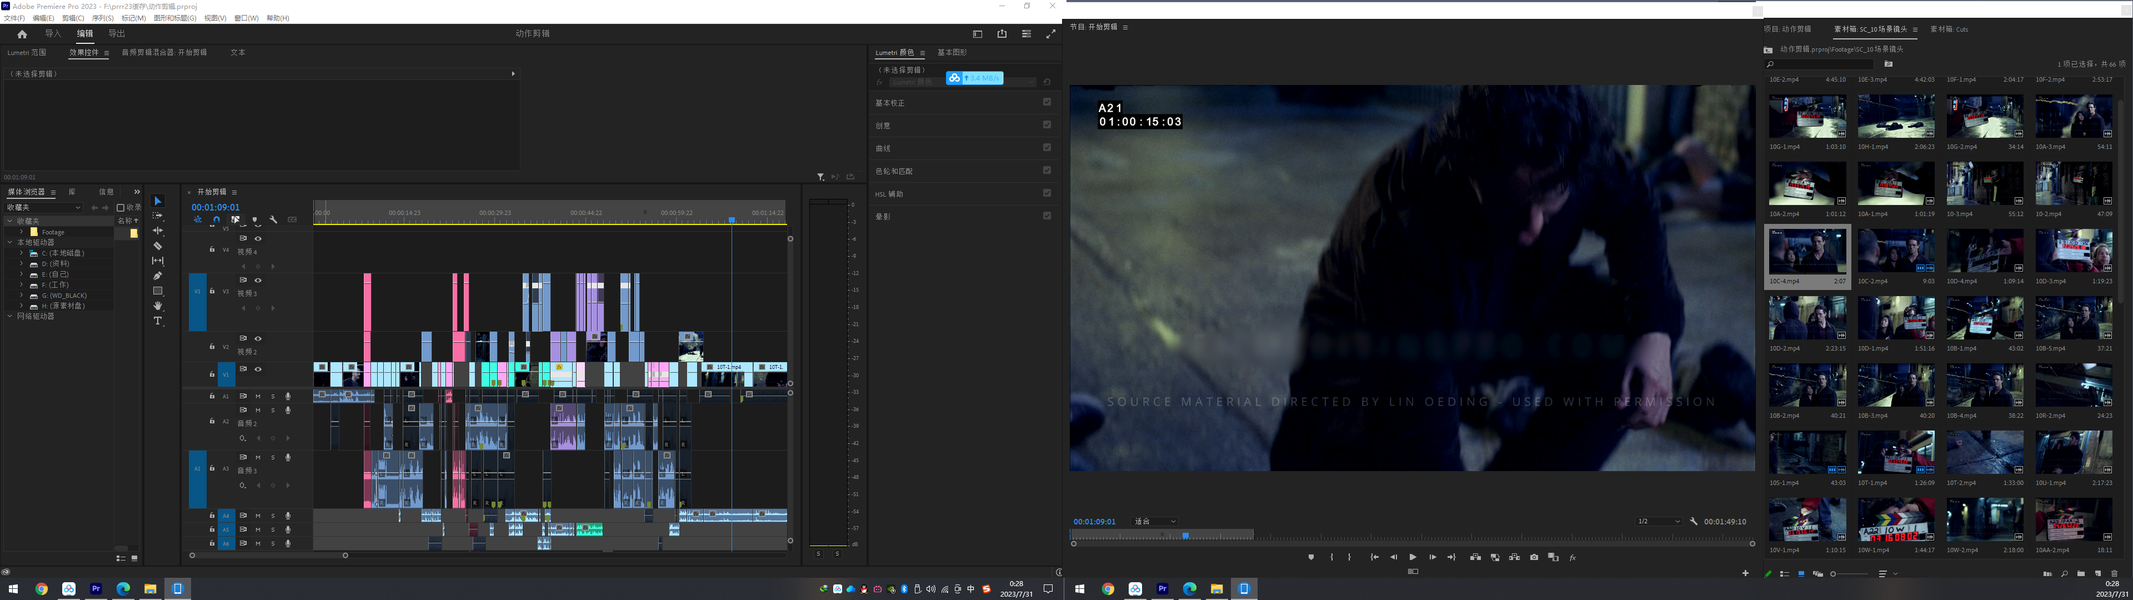Image resolution: width=2133 pixels, height=600 pixels.
Task: Open 窗口(W) menu
Action: (x=246, y=18)
